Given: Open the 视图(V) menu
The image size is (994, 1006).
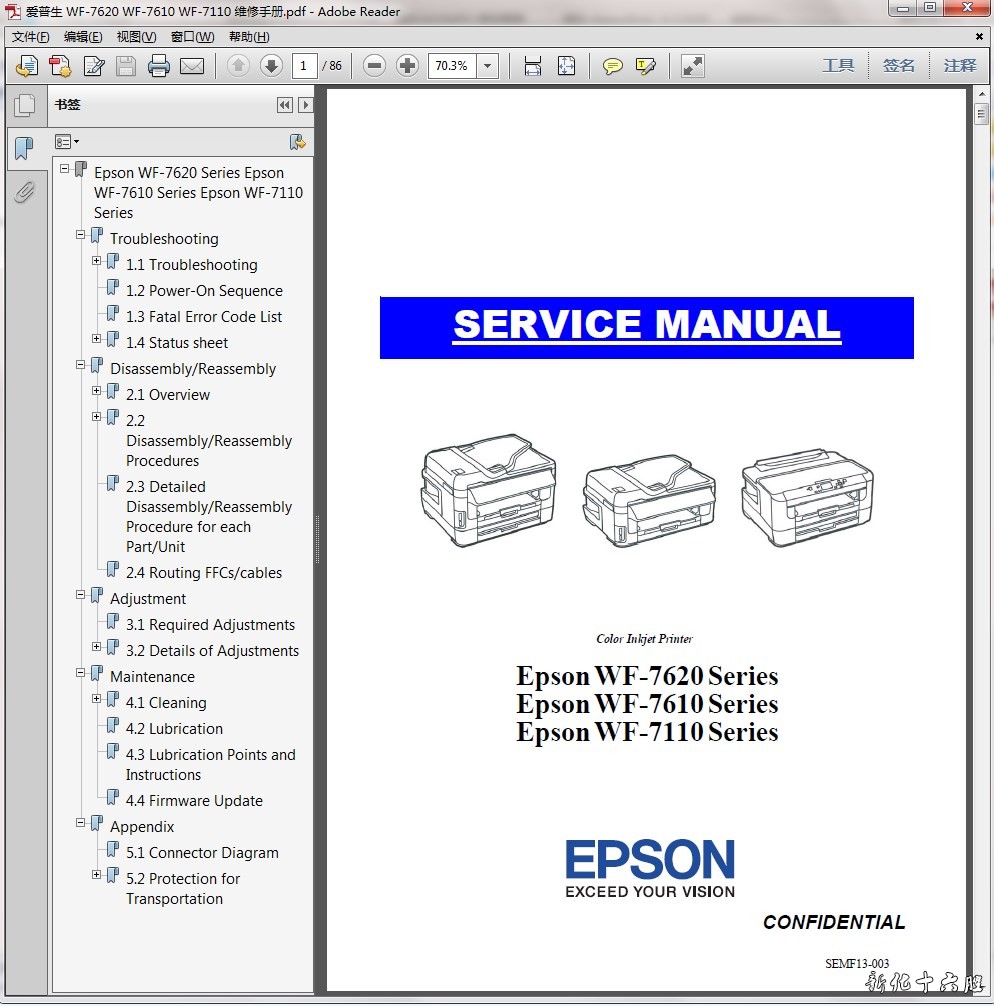Looking at the screenshot, I should tap(136, 37).
